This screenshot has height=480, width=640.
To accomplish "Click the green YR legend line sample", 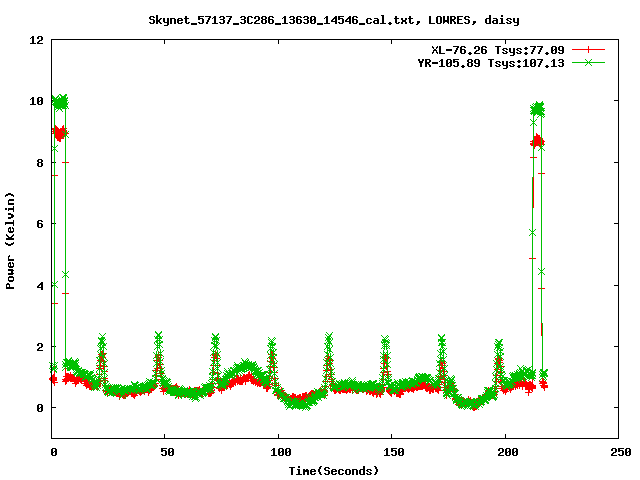I will pos(588,62).
